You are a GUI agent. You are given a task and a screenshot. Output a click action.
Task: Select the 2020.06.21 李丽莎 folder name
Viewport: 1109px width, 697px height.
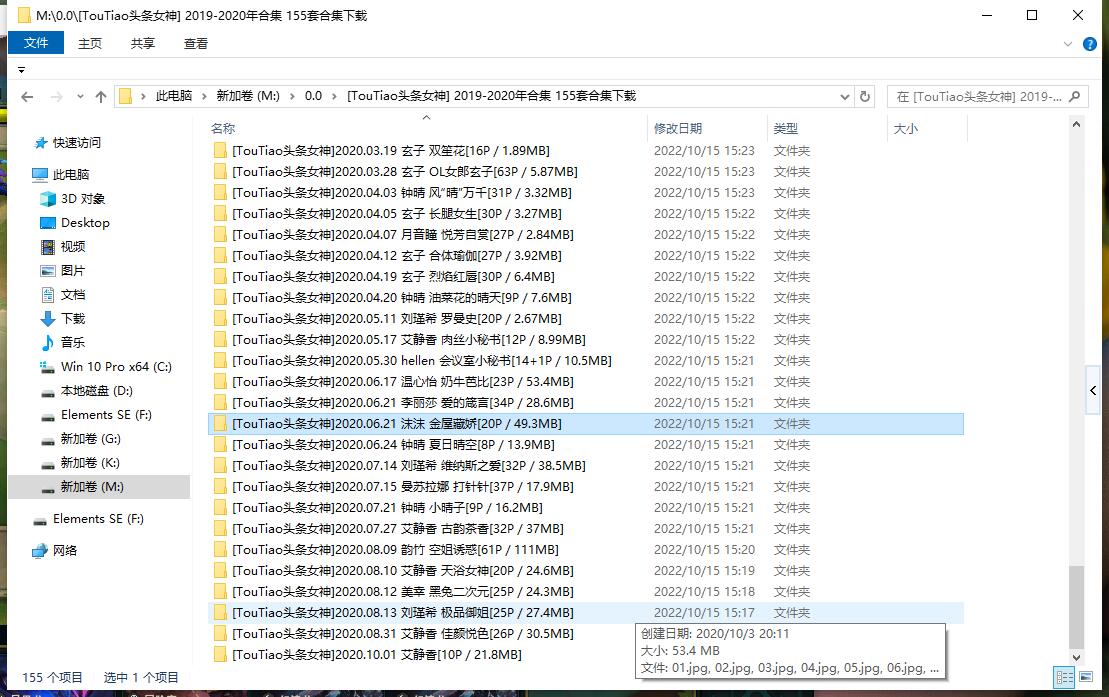pos(402,403)
